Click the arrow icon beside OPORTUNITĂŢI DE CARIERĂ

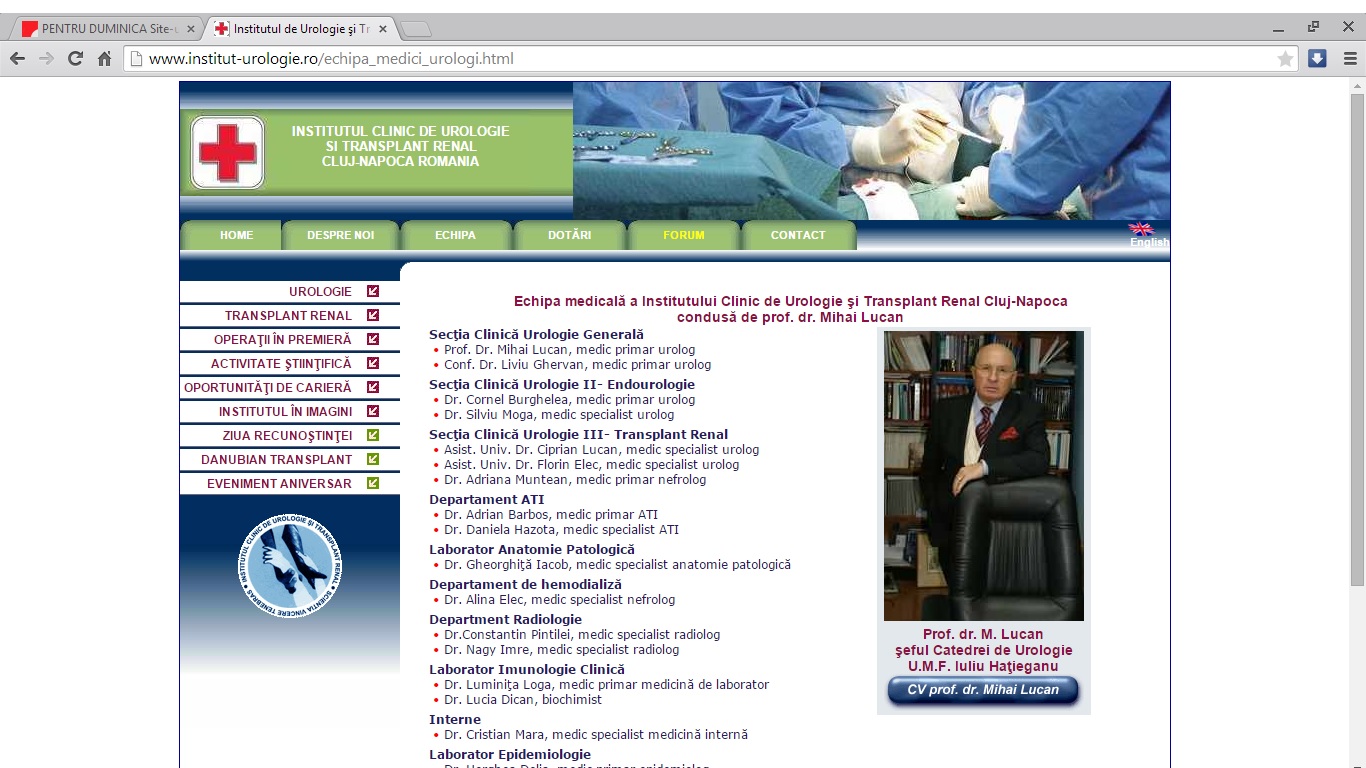click(x=373, y=387)
